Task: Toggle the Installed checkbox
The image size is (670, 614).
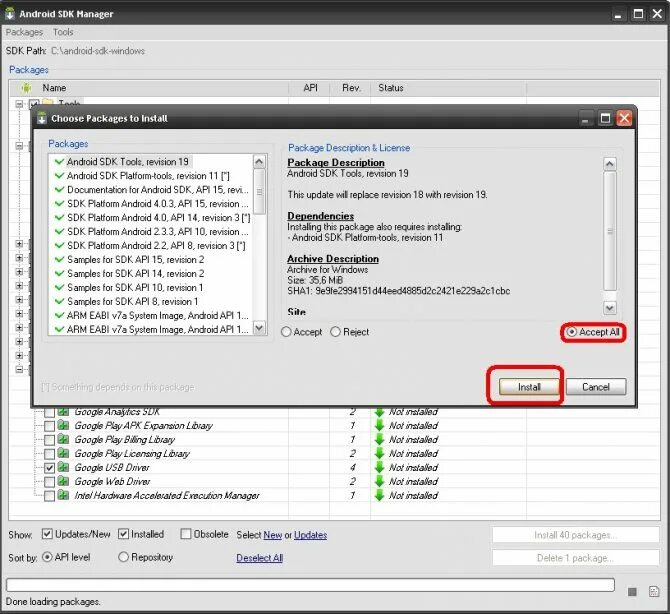Action: tap(123, 534)
